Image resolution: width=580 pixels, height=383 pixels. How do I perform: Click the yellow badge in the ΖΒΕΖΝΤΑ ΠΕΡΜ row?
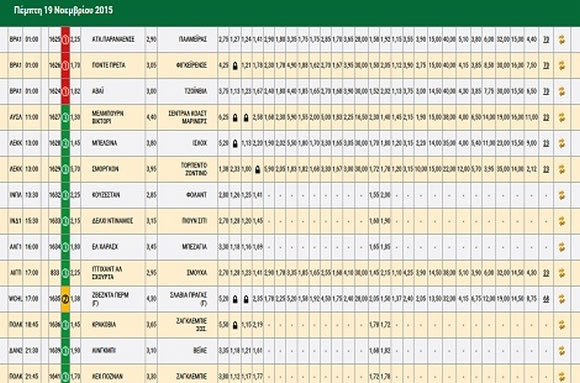click(x=65, y=299)
